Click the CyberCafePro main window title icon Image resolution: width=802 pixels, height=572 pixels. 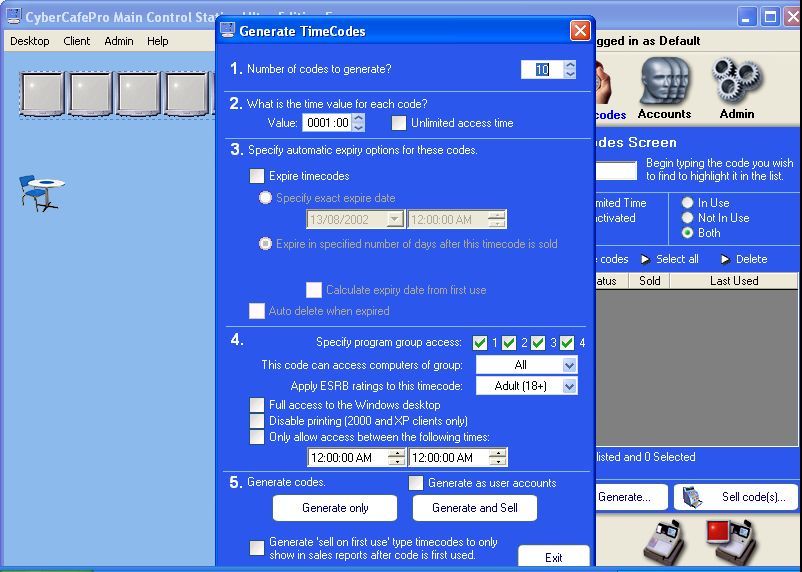pyautogui.click(x=13, y=16)
